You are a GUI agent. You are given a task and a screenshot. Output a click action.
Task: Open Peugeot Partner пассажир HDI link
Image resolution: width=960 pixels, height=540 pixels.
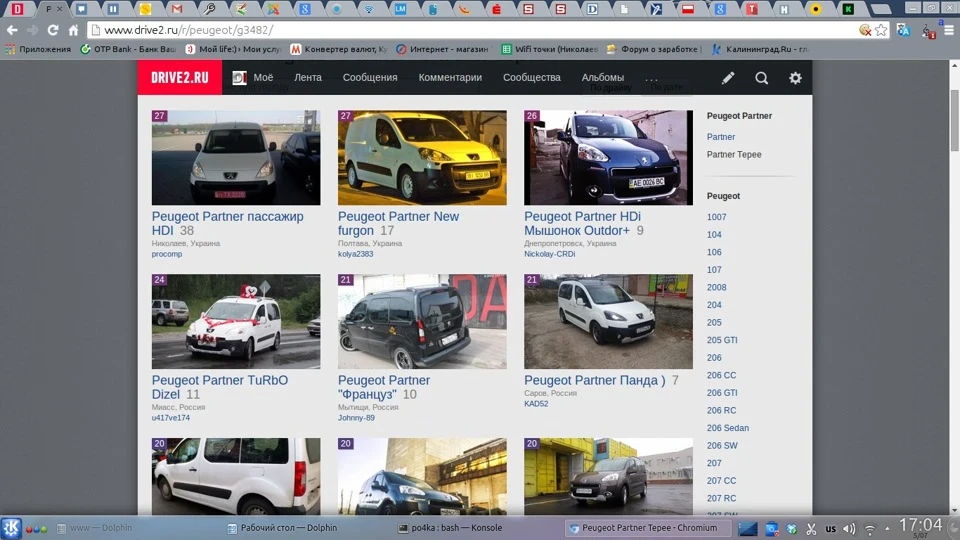coord(227,223)
